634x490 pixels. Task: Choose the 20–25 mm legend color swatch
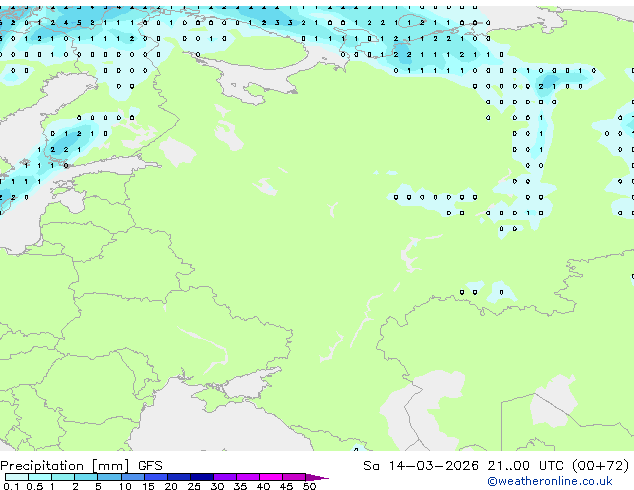(x=178, y=477)
